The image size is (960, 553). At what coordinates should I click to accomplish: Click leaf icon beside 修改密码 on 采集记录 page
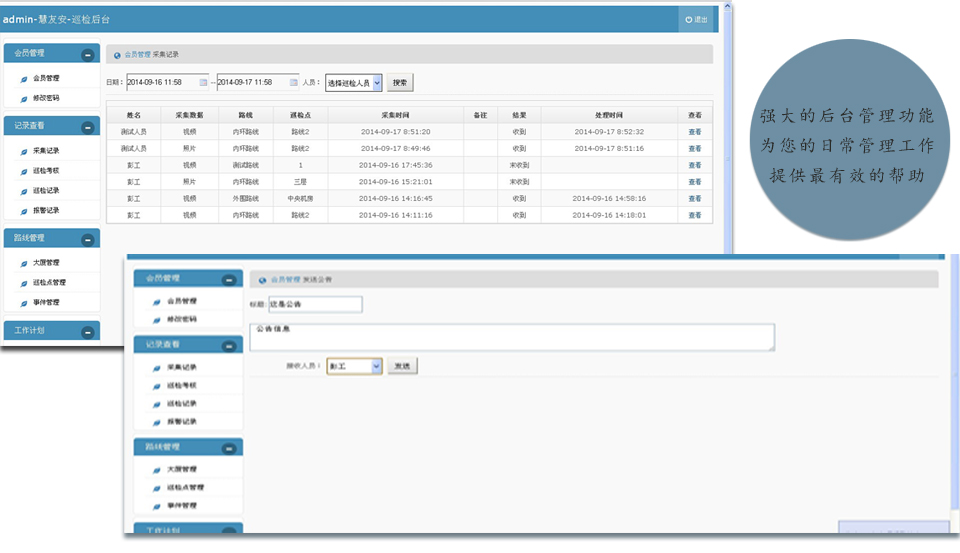(x=24, y=98)
